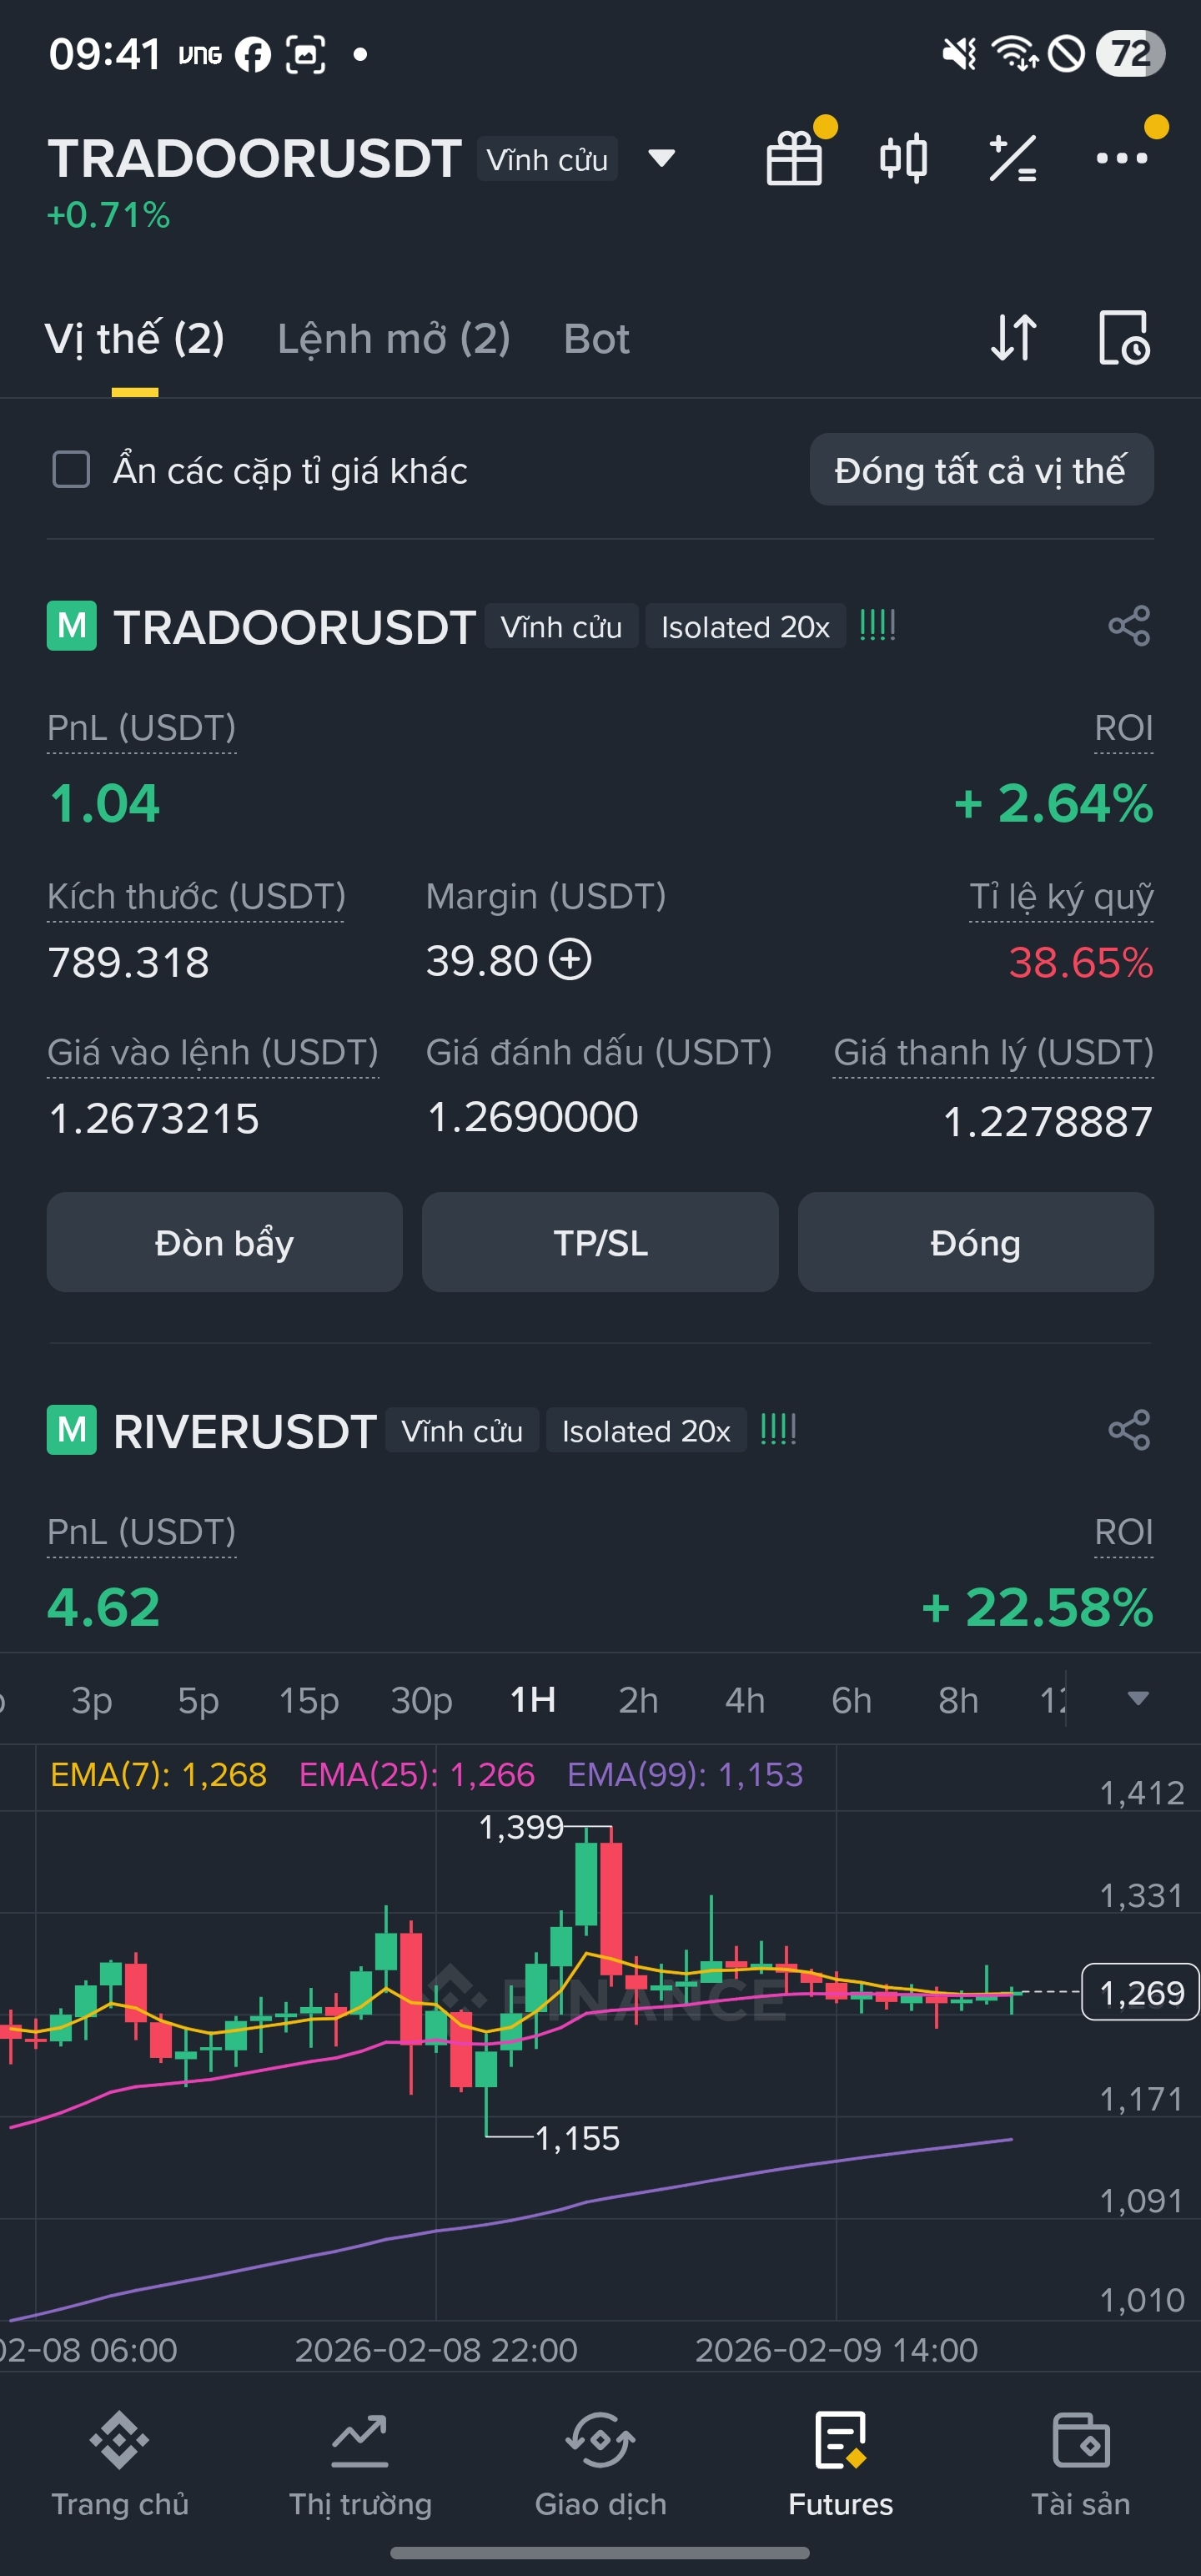Tap the 38.65% margin ratio value
This screenshot has height=2576, width=1201.
[1080, 962]
